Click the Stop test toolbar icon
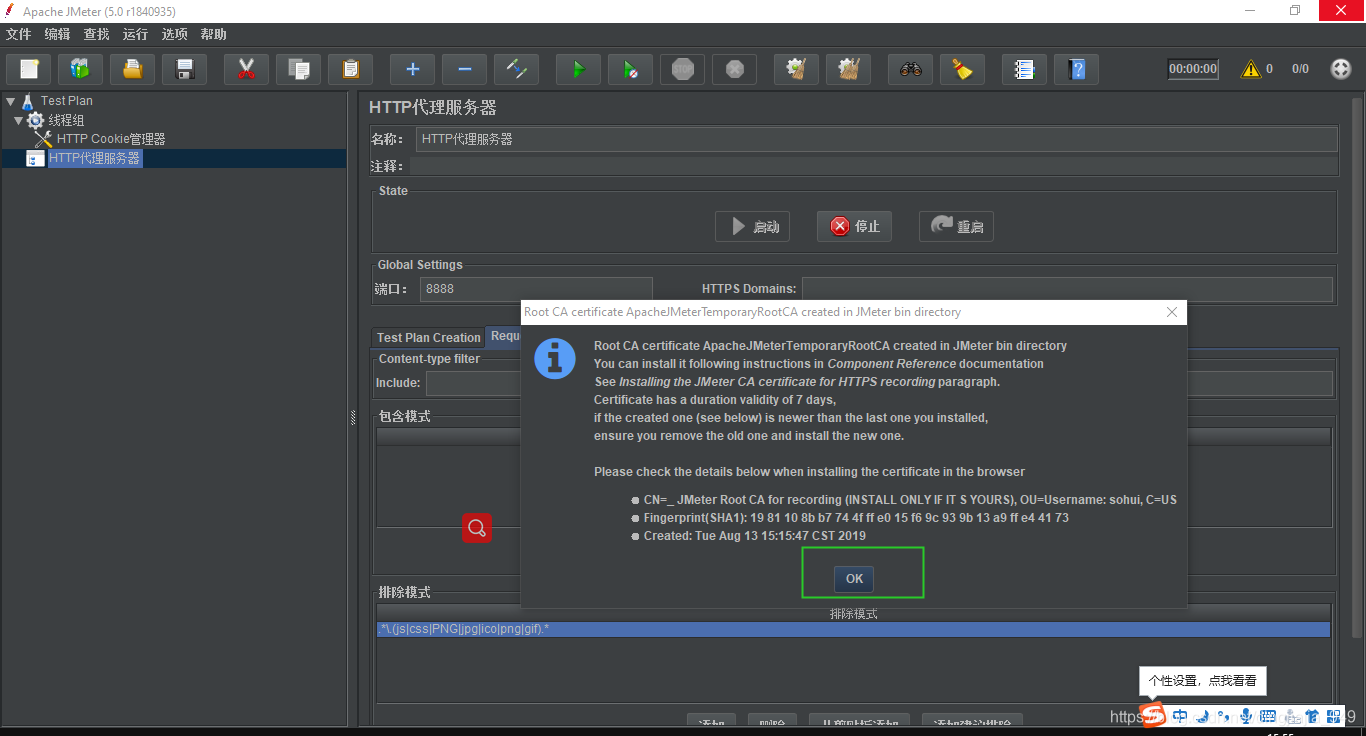Viewport: 1366px width, 736px height. 682,69
